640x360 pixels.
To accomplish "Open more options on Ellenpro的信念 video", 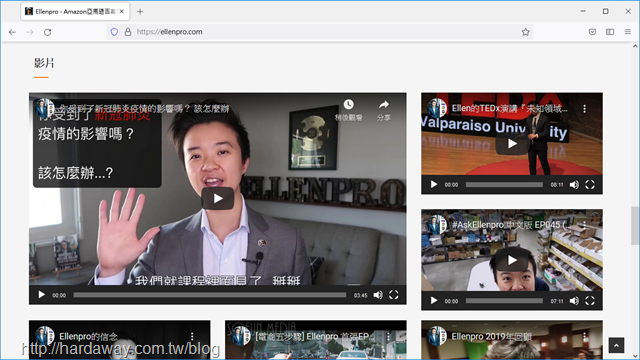I will coord(192,336).
